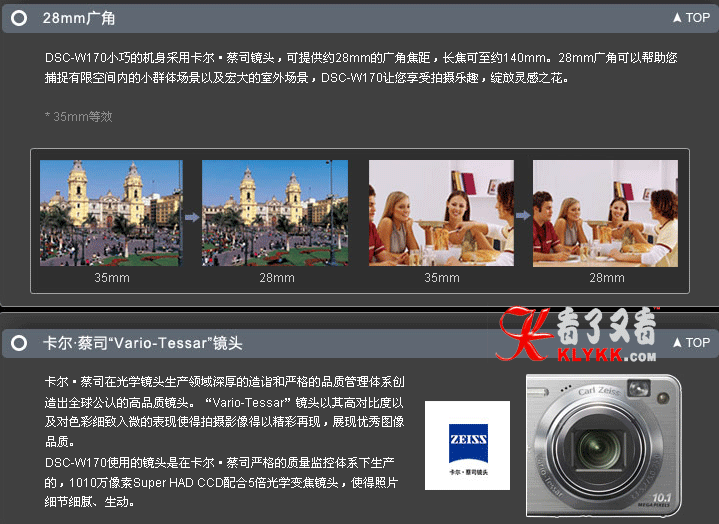Viewport: 719px width, 524px height.
Task: Click the line starting DSC-W170使用的镜头
Action: (x=220, y=463)
